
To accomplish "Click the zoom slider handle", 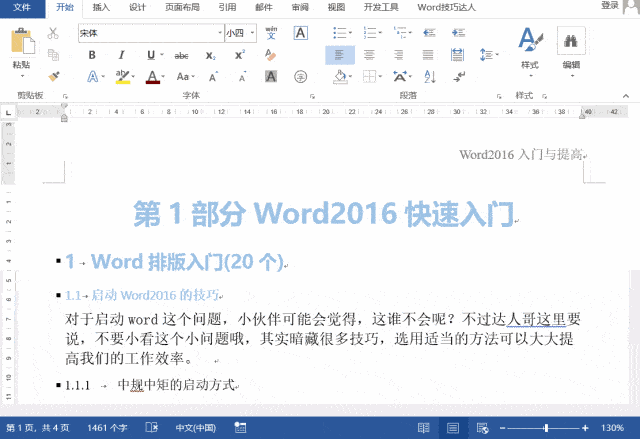I will pyautogui.click(x=546, y=428).
